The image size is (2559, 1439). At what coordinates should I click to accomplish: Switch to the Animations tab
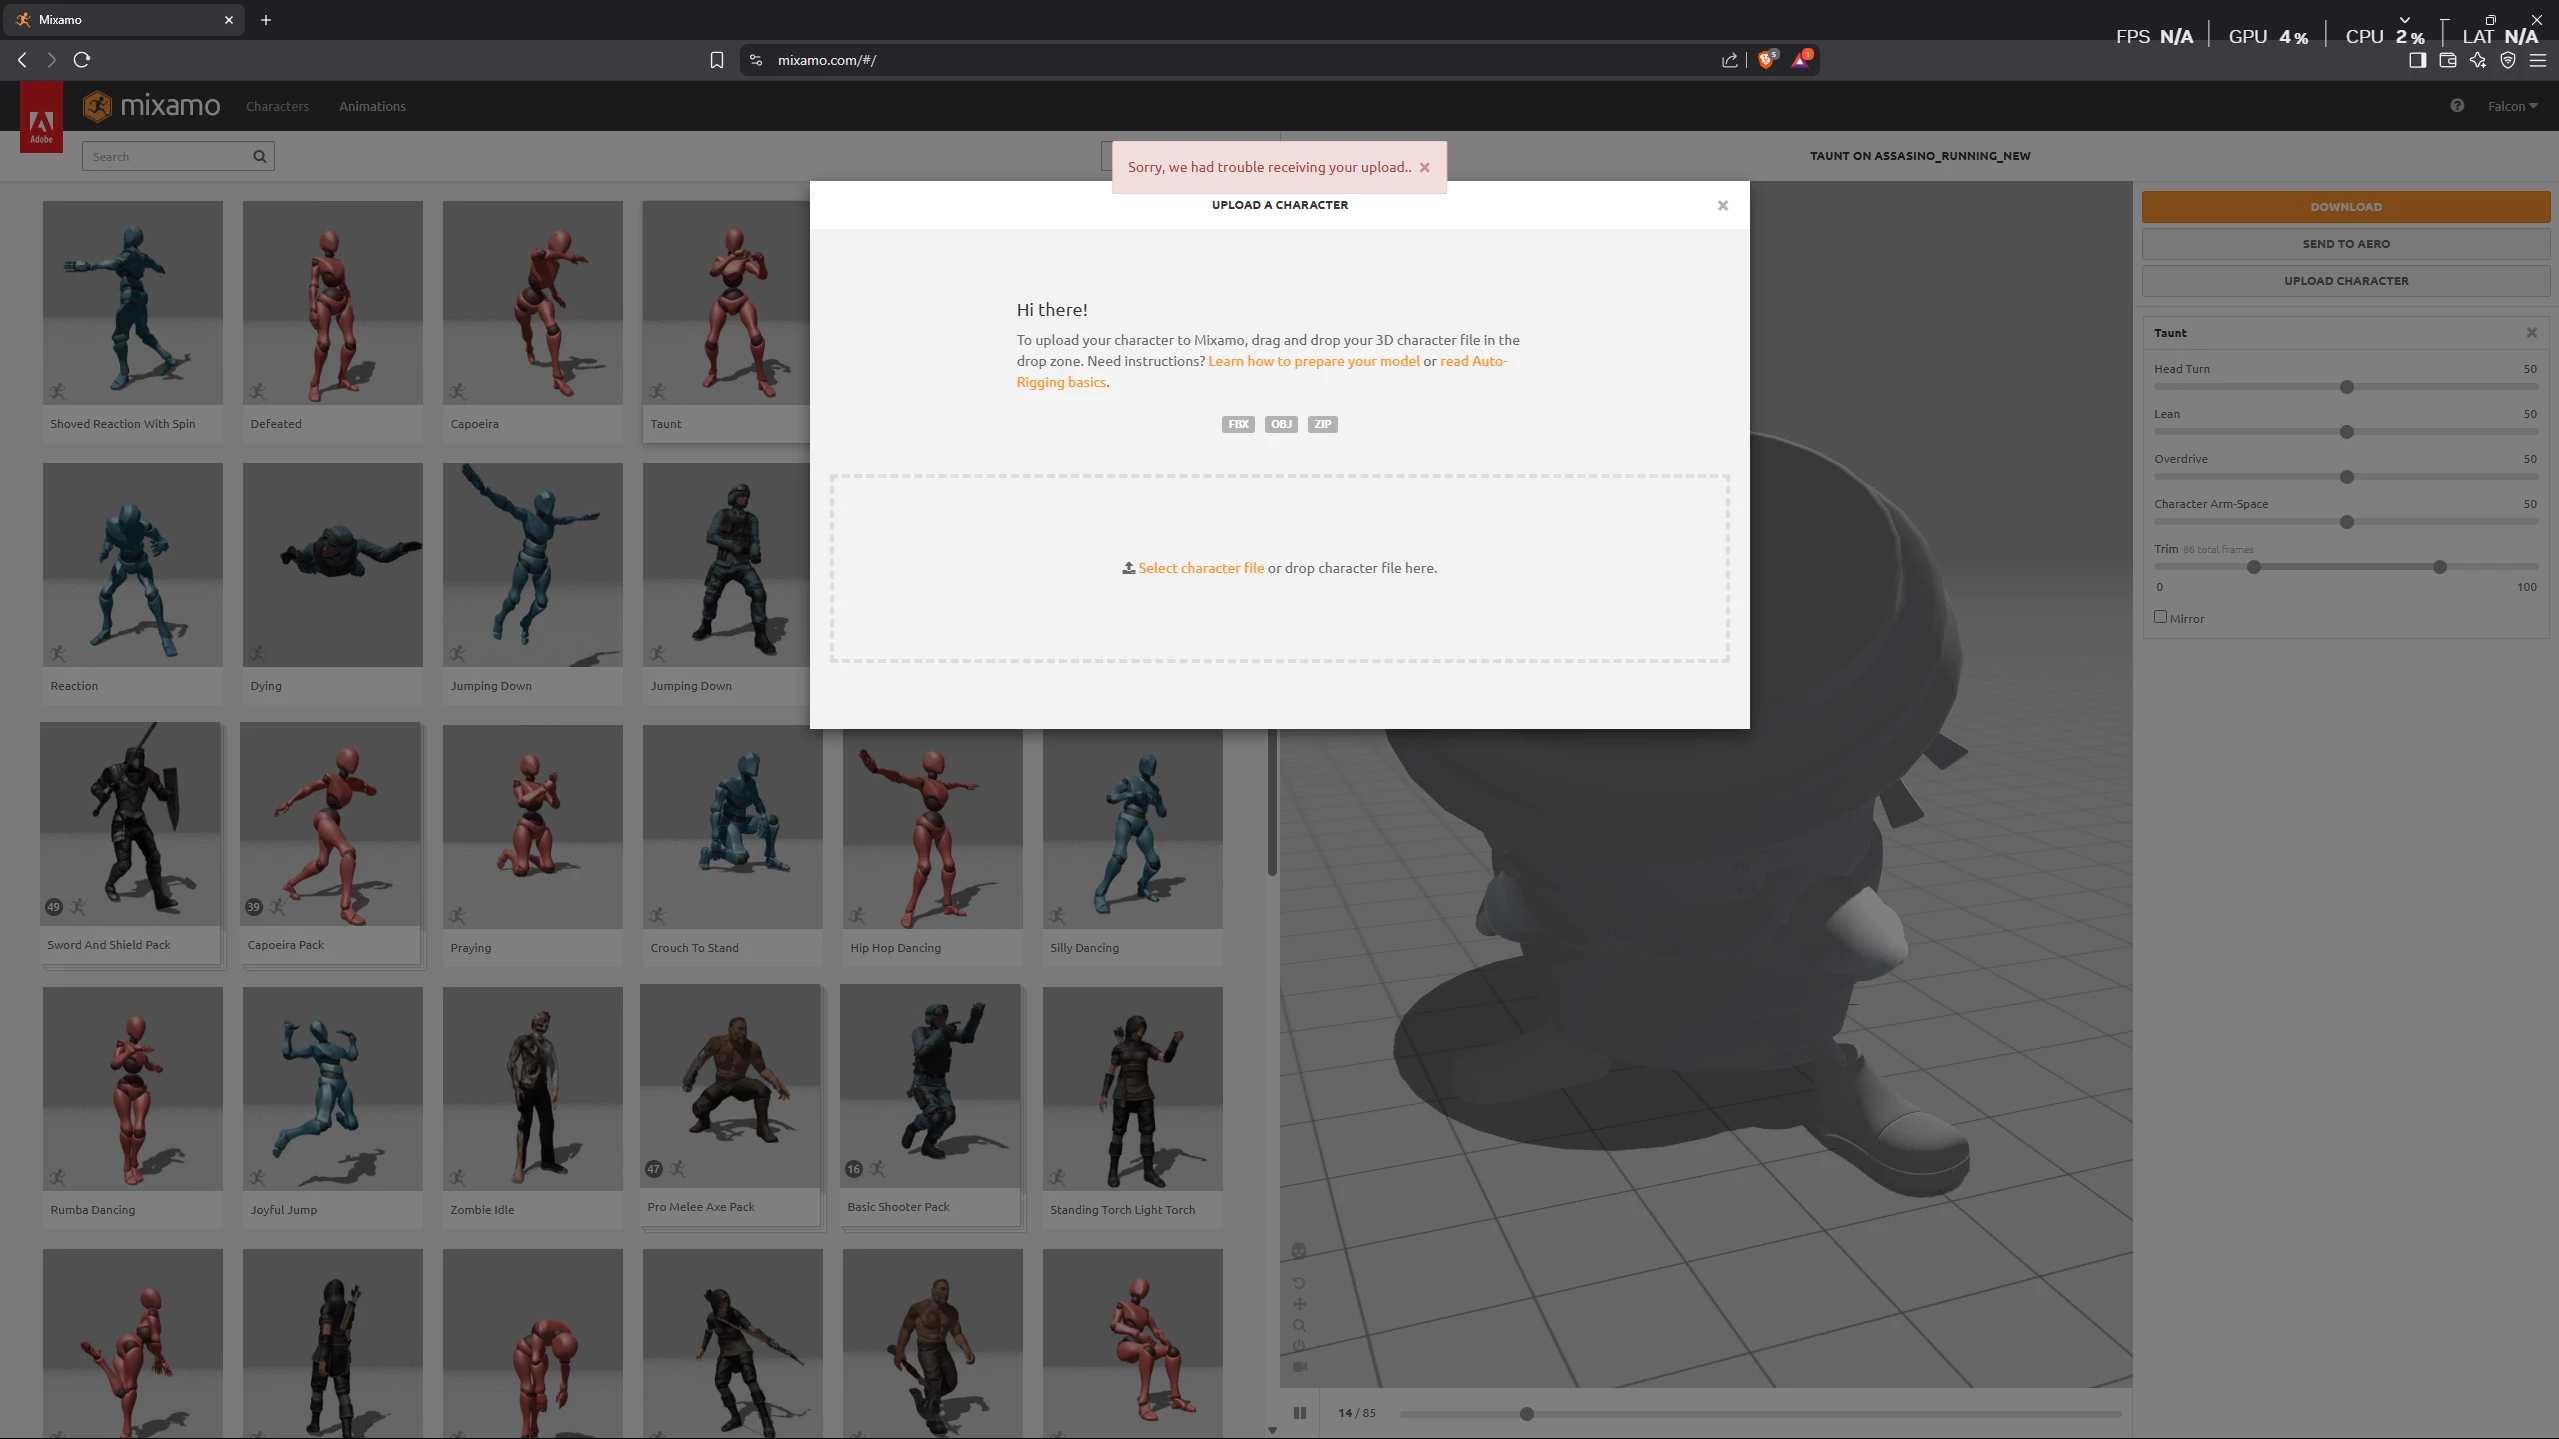coord(372,106)
